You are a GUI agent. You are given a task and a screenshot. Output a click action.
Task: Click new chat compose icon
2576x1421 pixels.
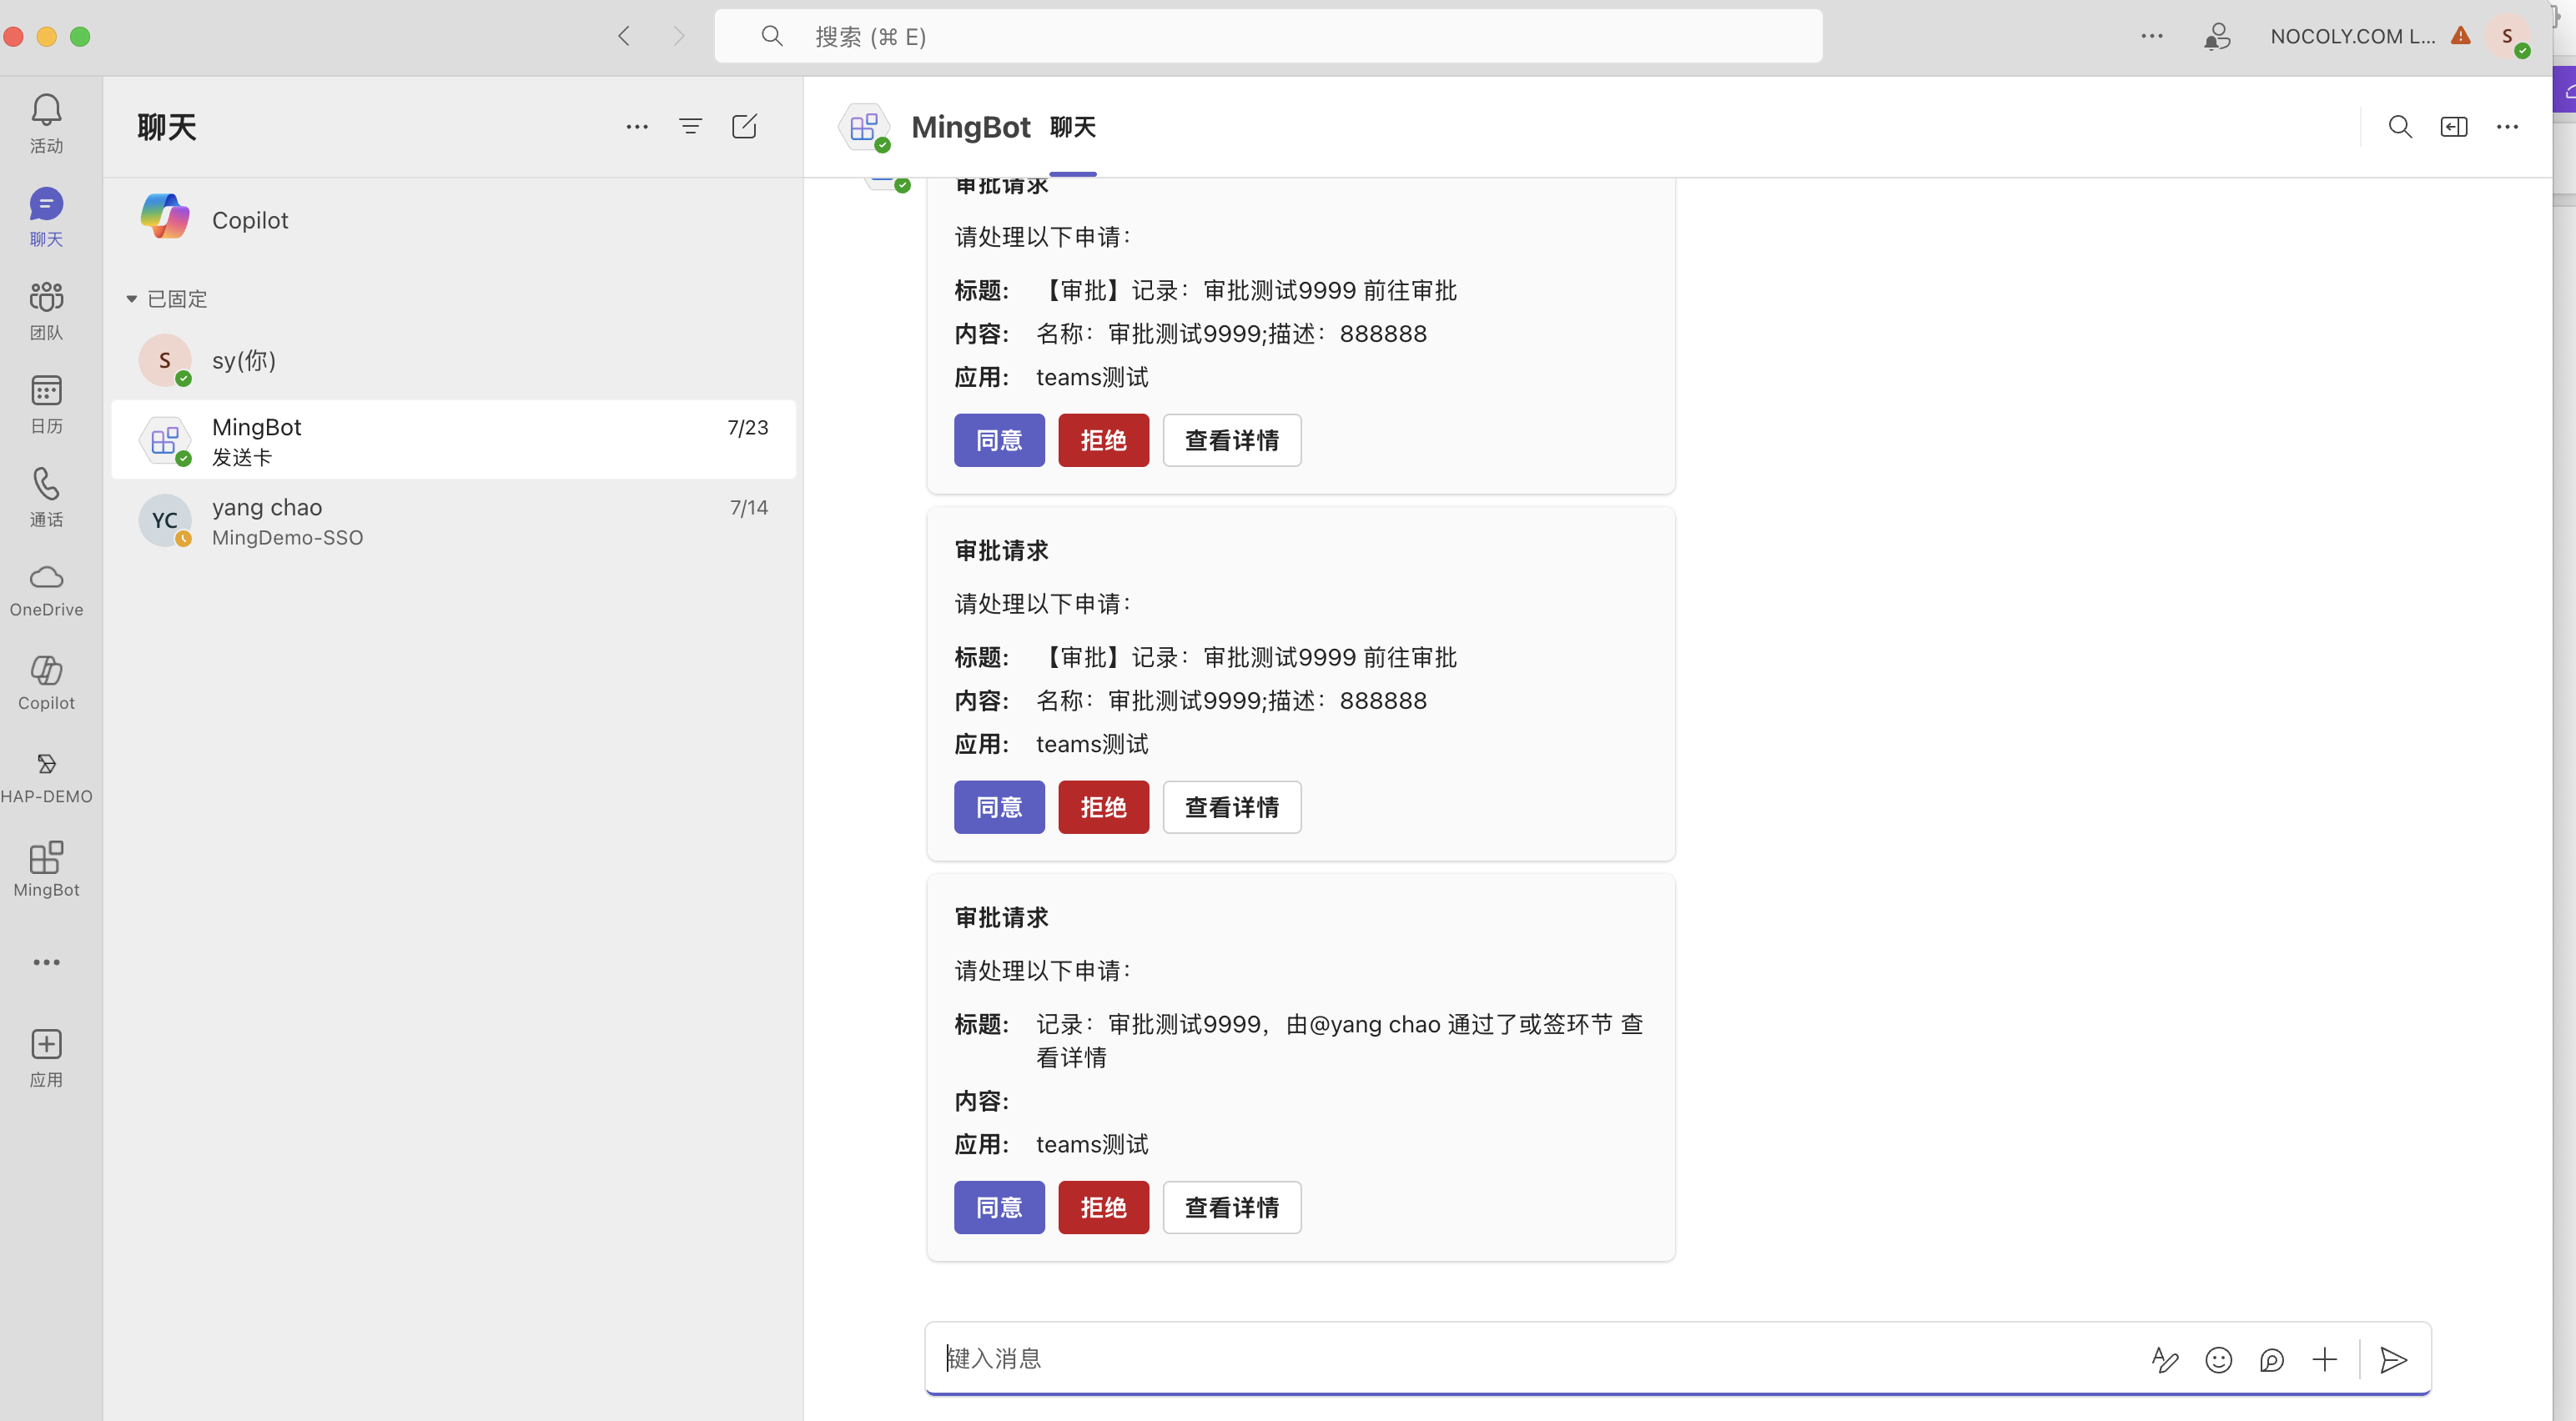coord(744,127)
